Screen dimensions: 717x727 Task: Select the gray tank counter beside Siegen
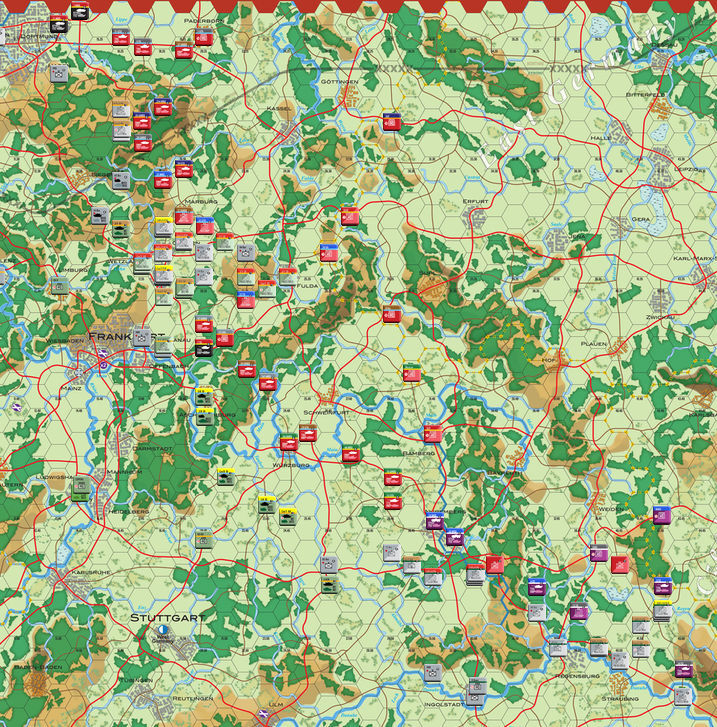click(x=121, y=180)
